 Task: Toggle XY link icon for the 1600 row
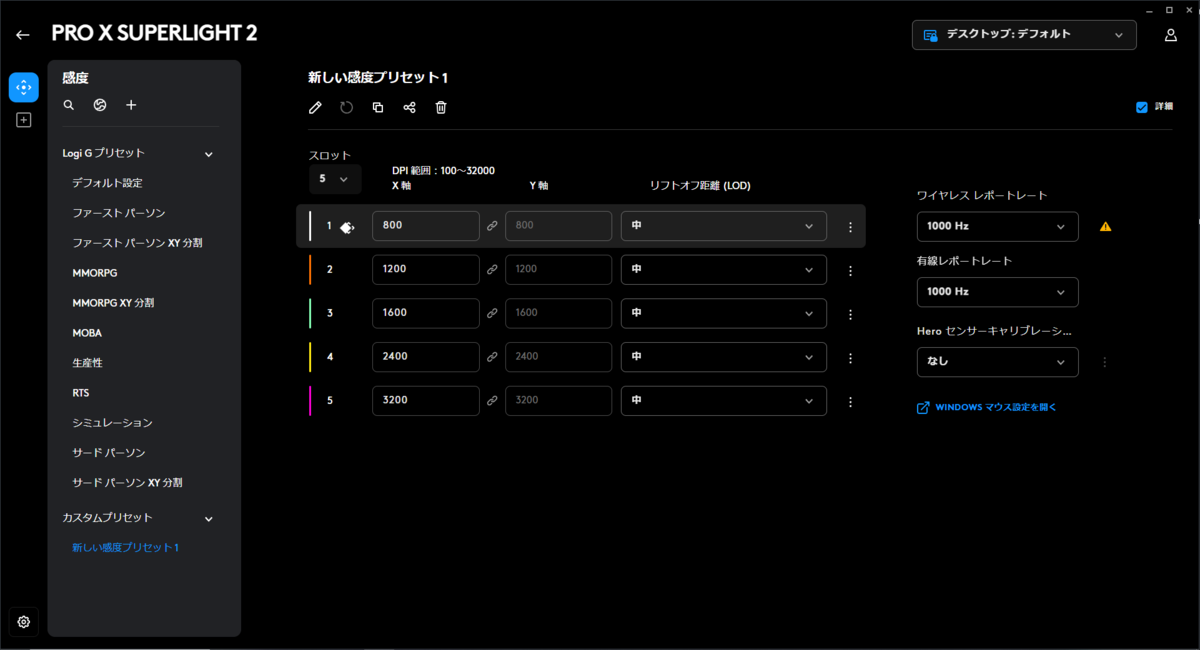point(492,313)
